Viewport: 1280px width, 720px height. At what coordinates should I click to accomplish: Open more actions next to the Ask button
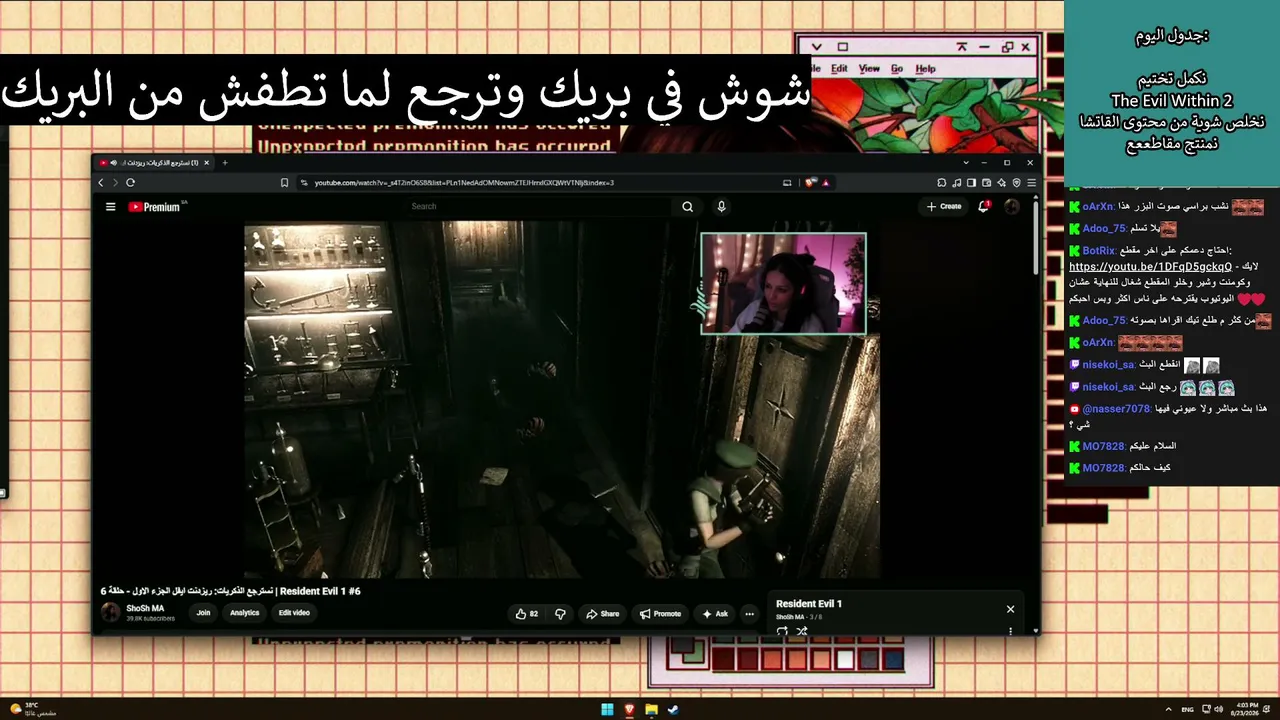749,614
